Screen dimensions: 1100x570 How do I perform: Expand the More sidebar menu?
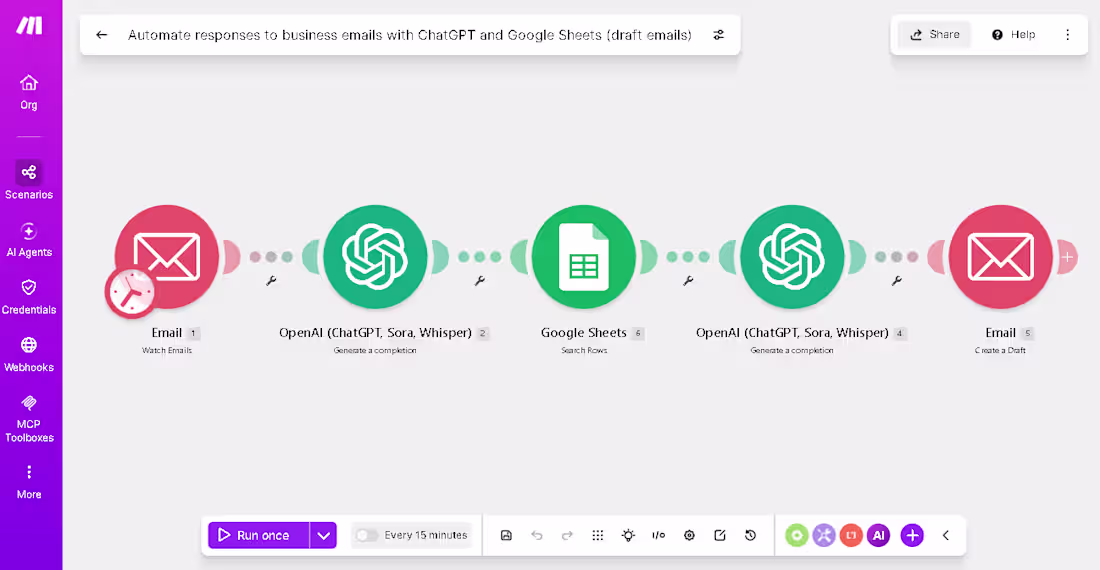(x=29, y=482)
